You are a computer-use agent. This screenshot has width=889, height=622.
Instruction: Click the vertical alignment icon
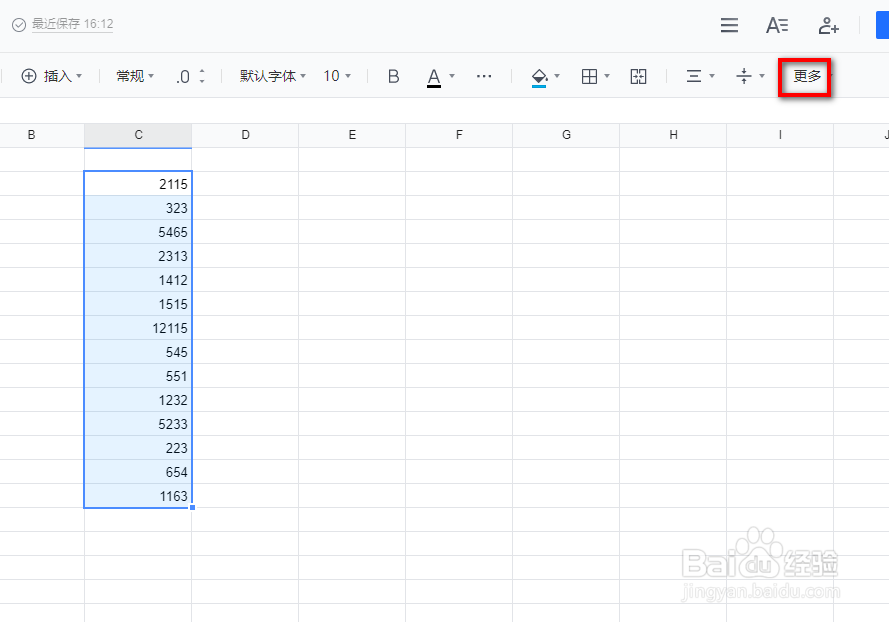(x=744, y=76)
